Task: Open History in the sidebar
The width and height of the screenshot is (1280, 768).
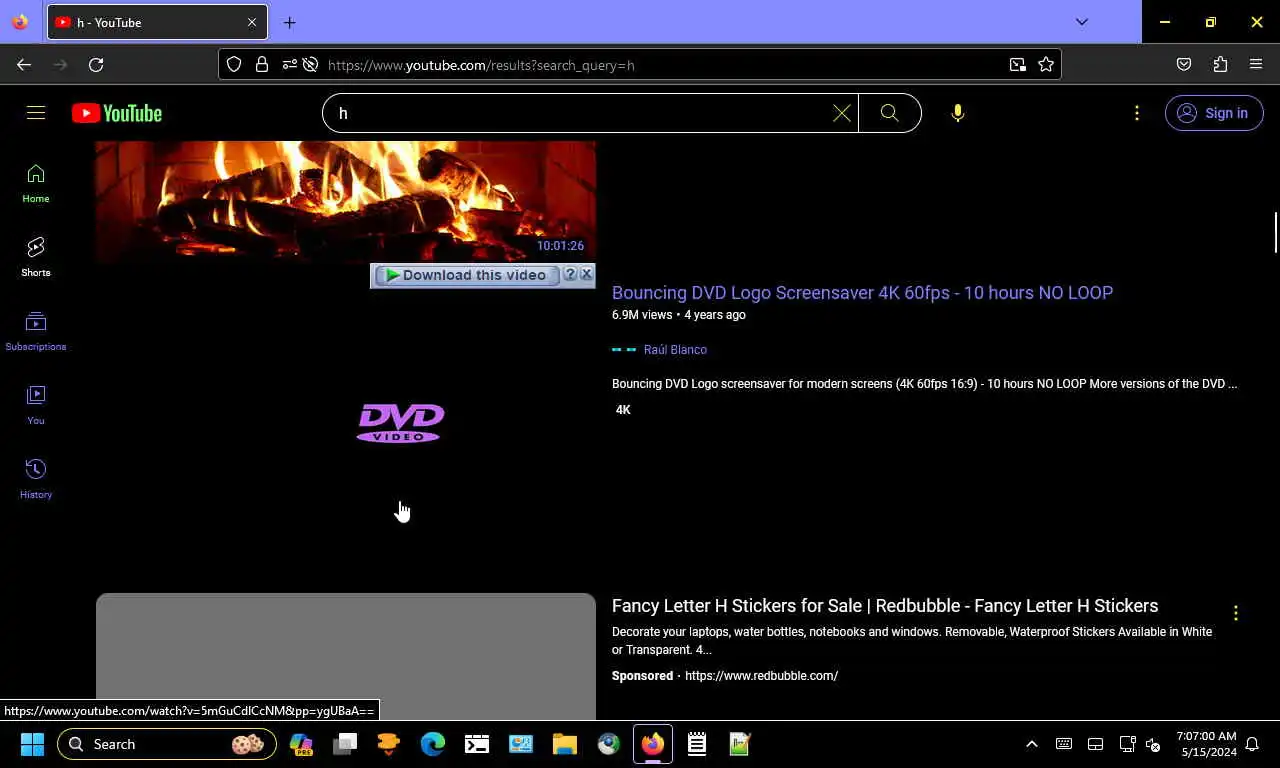Action: click(36, 479)
